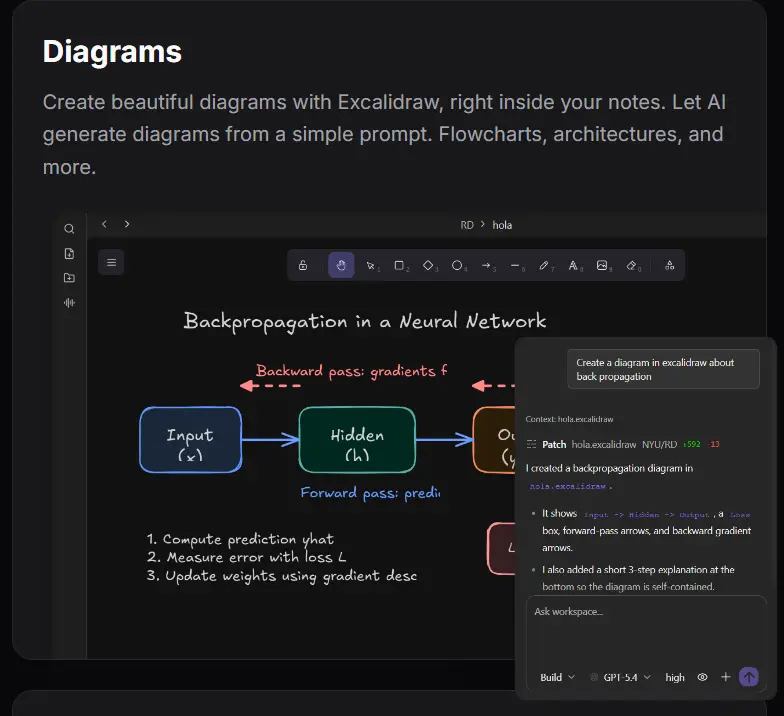The width and height of the screenshot is (784, 716).
Task: Select the Rectangle shape tool
Action: point(399,266)
